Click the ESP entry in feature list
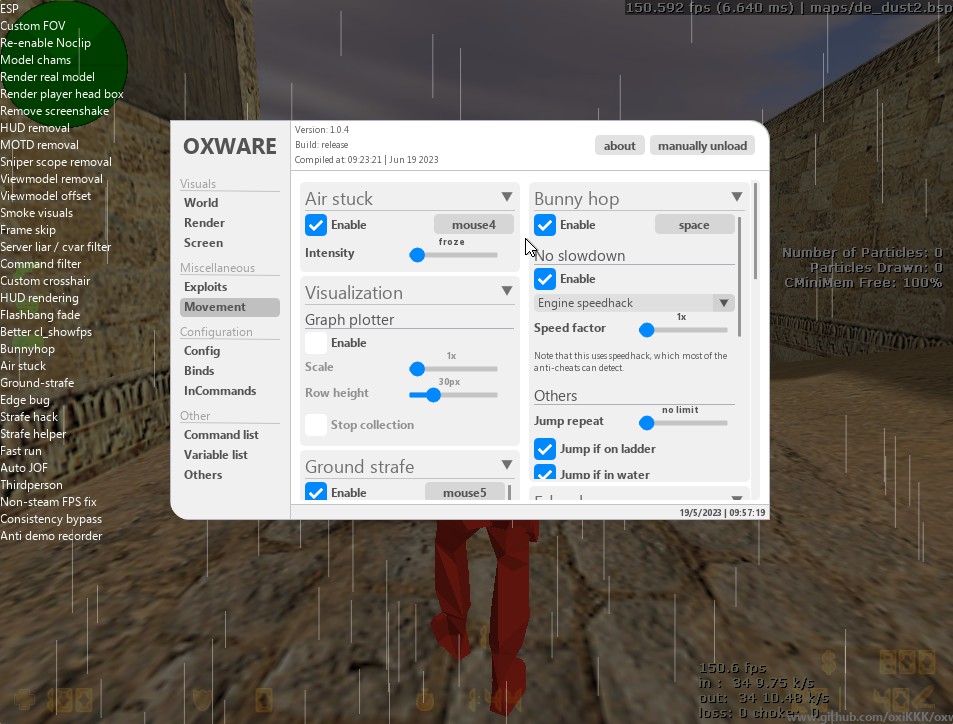This screenshot has width=953, height=724. click(x=9, y=9)
